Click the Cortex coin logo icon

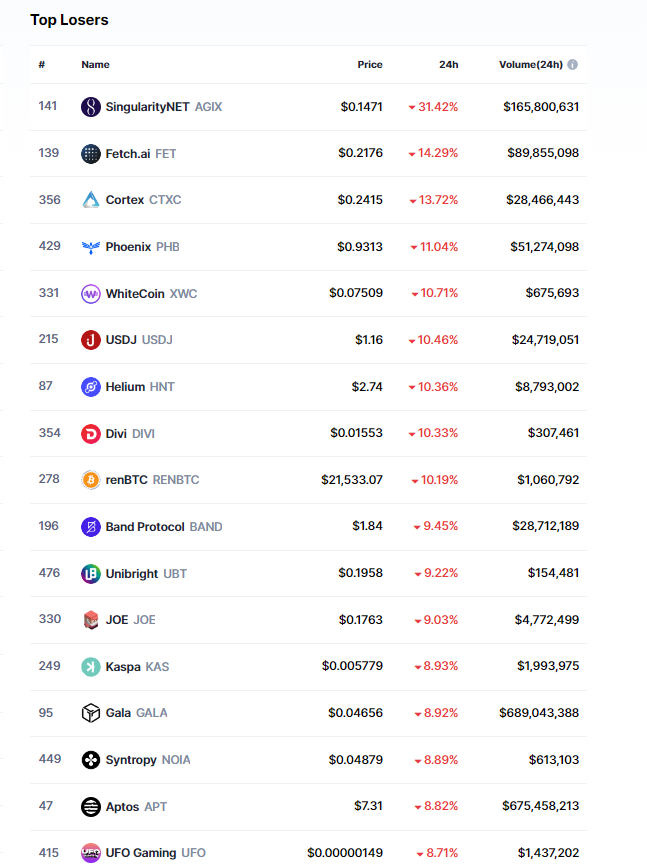coord(91,200)
